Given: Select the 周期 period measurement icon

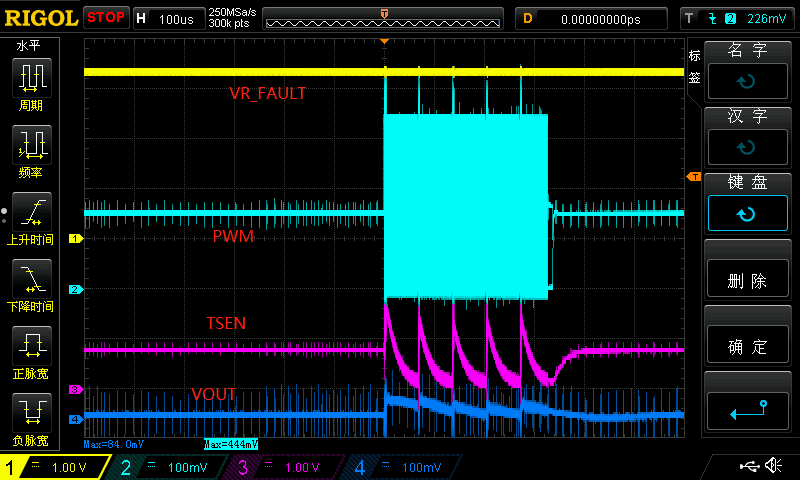Looking at the screenshot, I should click(32, 78).
